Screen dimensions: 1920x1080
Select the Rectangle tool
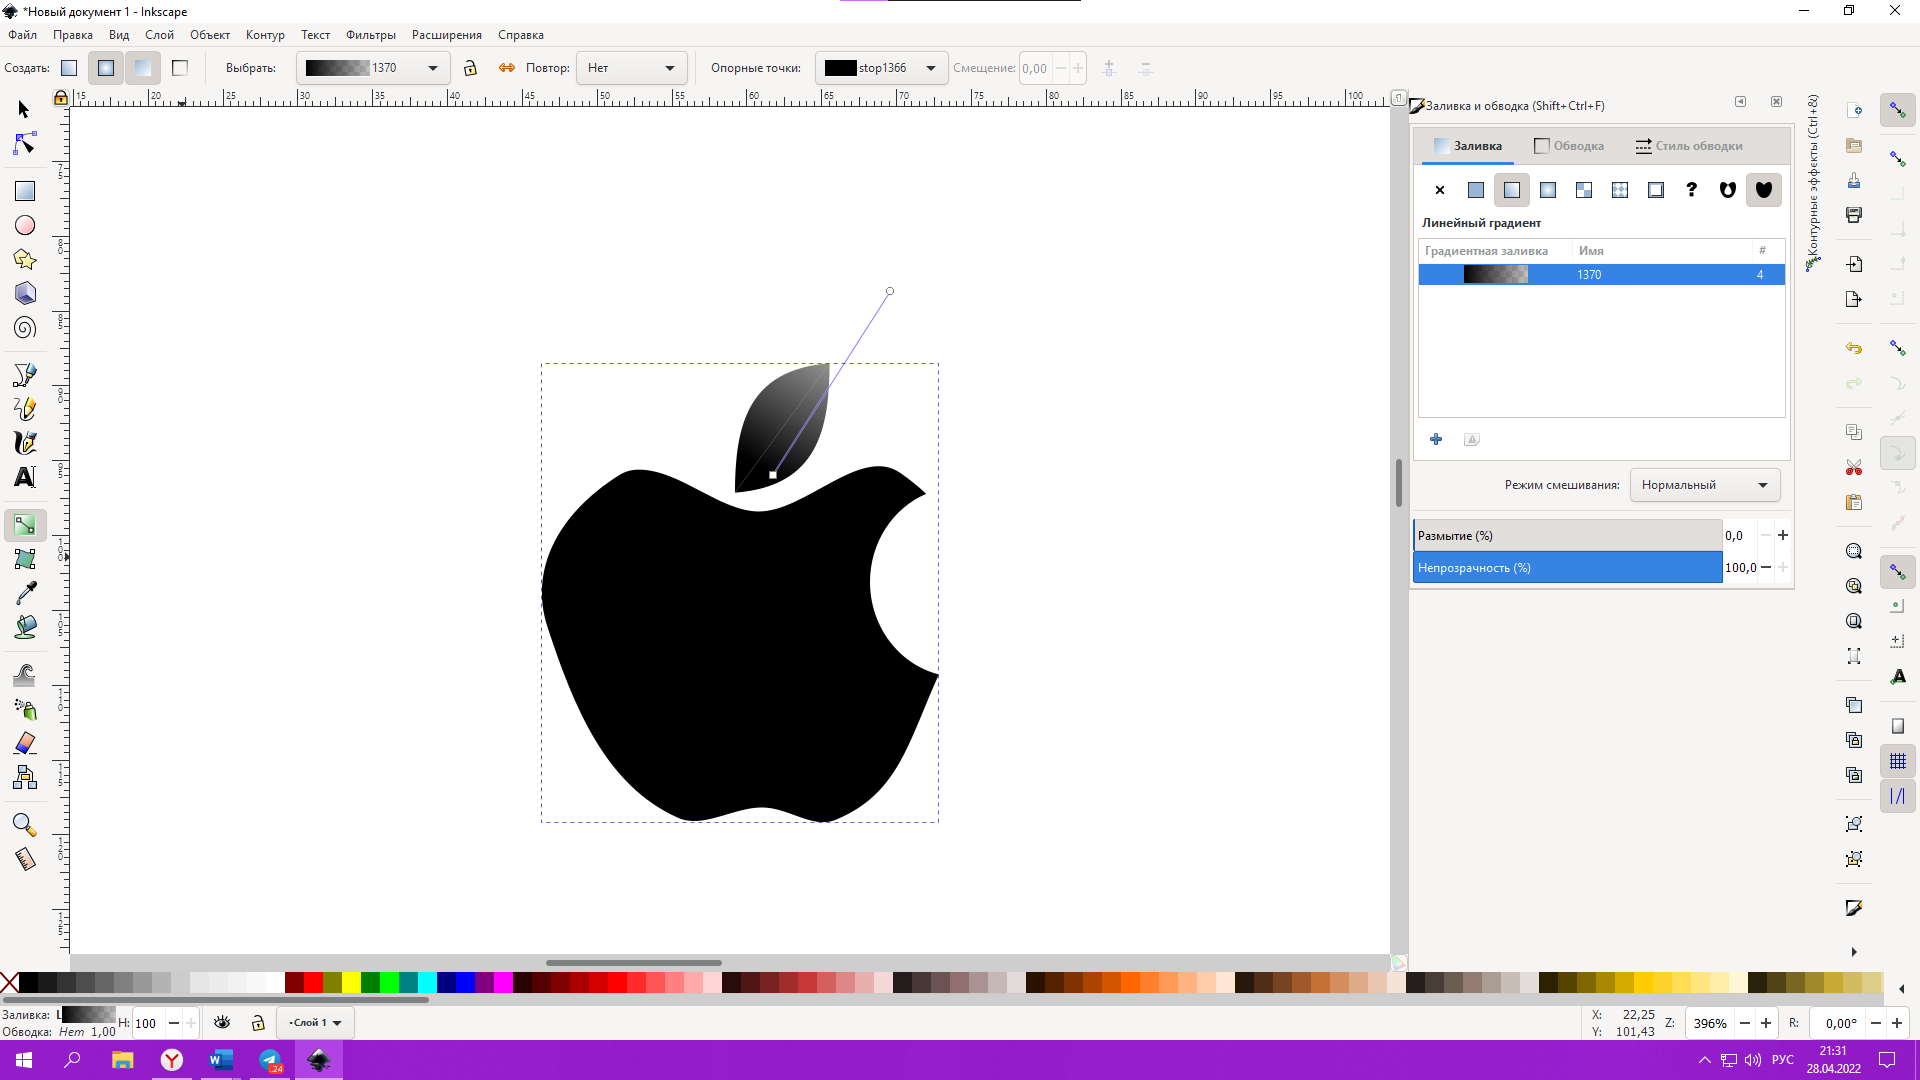coord(24,191)
